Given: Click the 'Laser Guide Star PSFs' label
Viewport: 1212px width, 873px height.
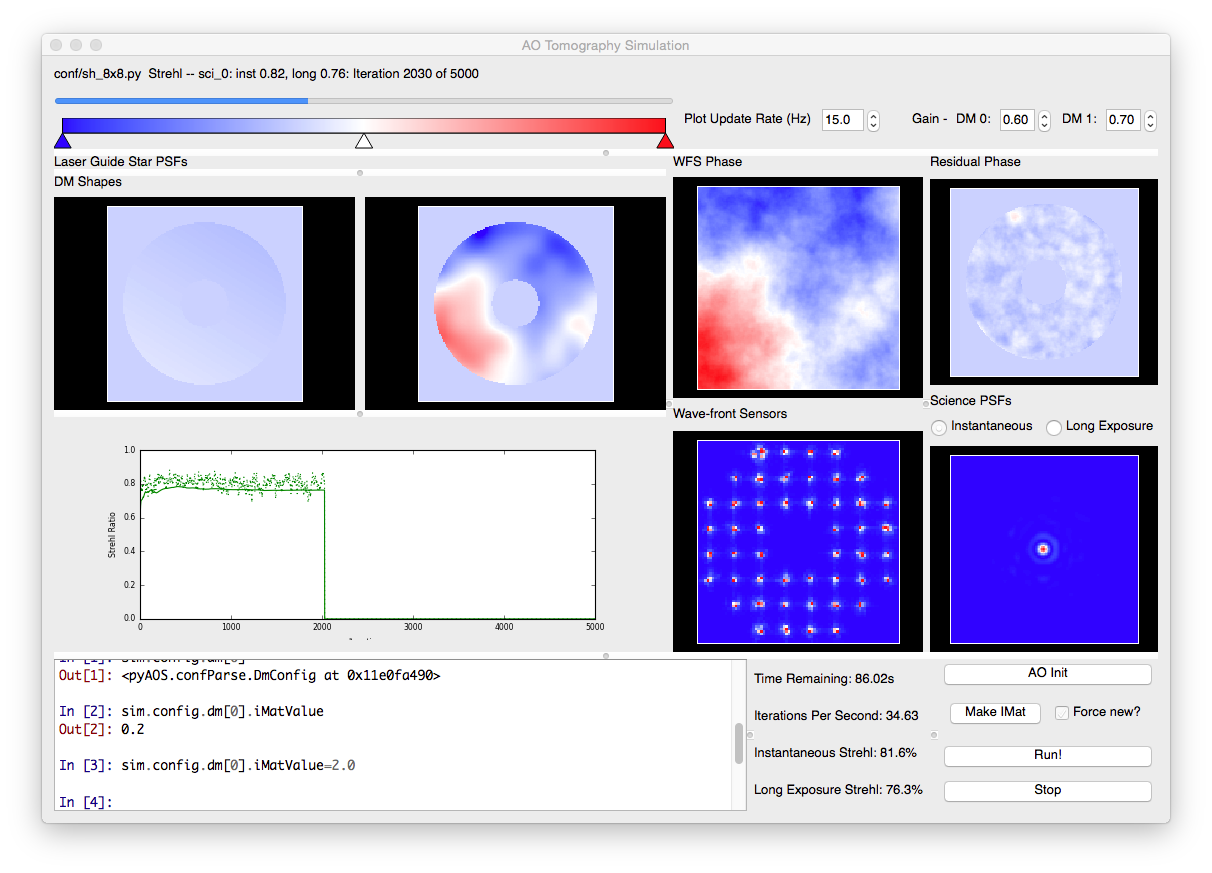Looking at the screenshot, I should click(121, 161).
